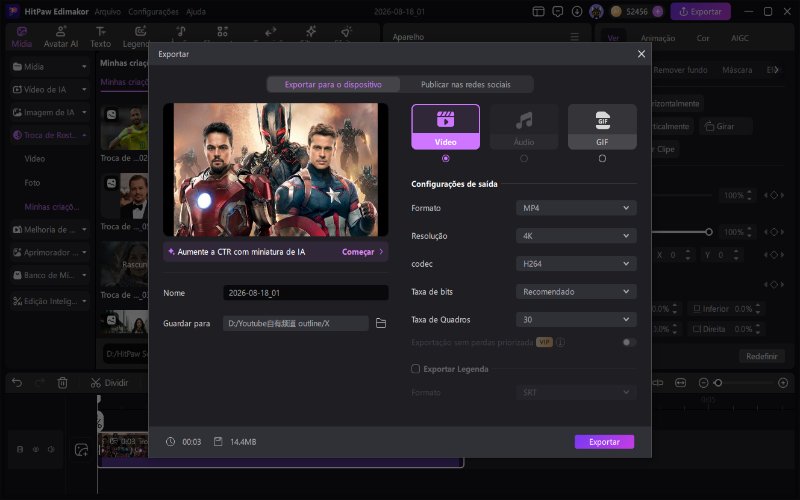This screenshot has width=800, height=500.
Task: Click the Começar link for AI thumbnail
Action: [x=362, y=252]
